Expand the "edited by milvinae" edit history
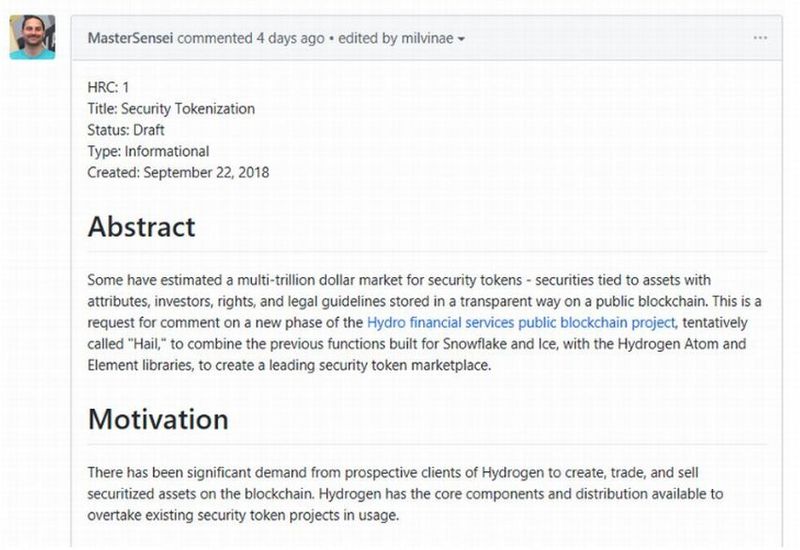Image resolution: width=800 pixels, height=550 pixels. point(405,38)
